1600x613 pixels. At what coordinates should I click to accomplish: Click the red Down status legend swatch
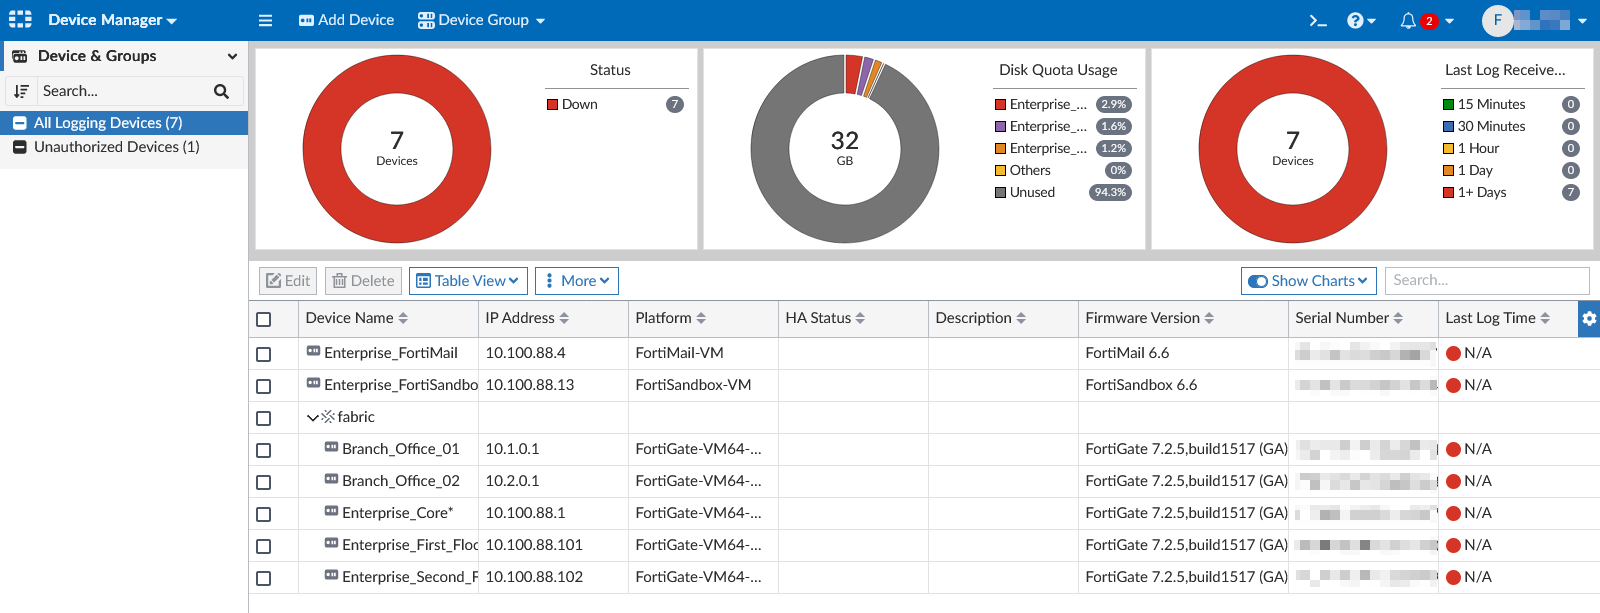[x=552, y=105]
